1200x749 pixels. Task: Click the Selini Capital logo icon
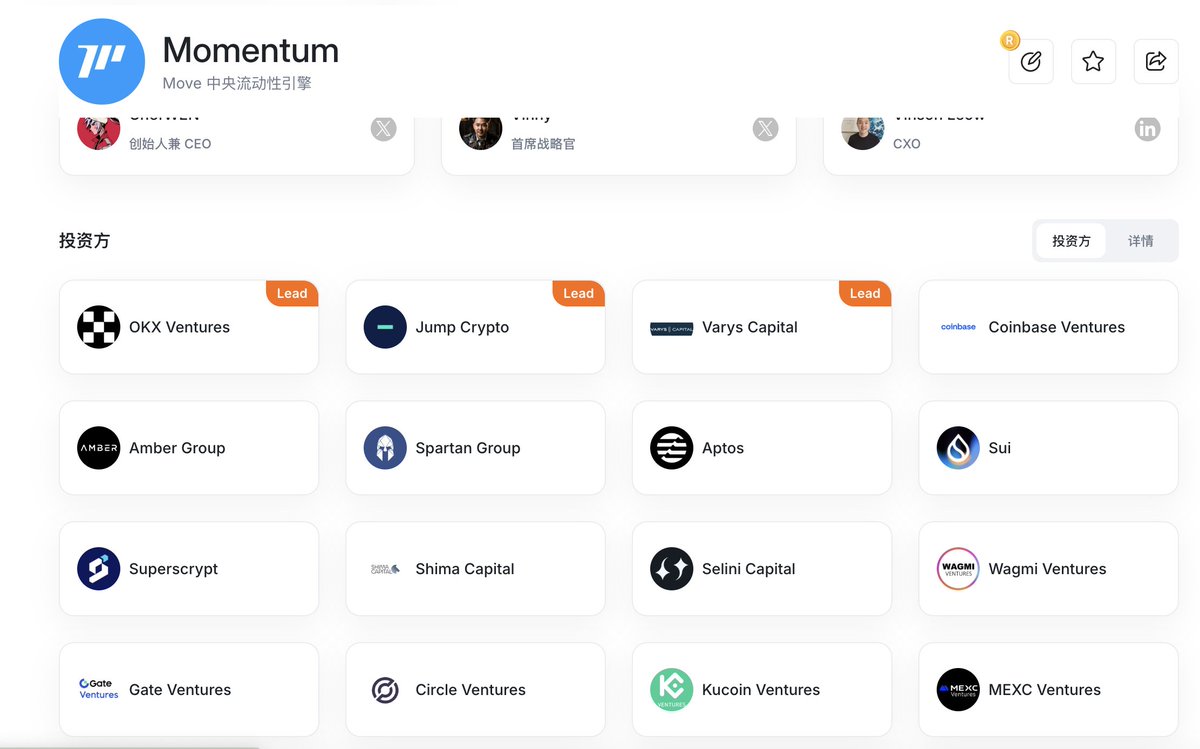(x=672, y=569)
